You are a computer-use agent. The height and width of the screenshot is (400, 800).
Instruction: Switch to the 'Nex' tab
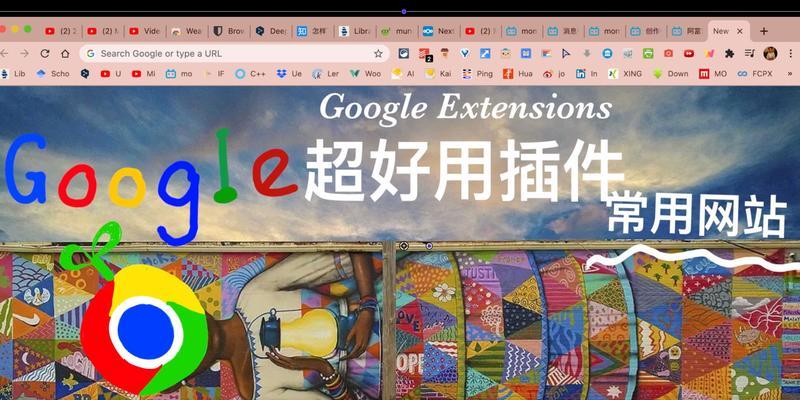tap(438, 31)
